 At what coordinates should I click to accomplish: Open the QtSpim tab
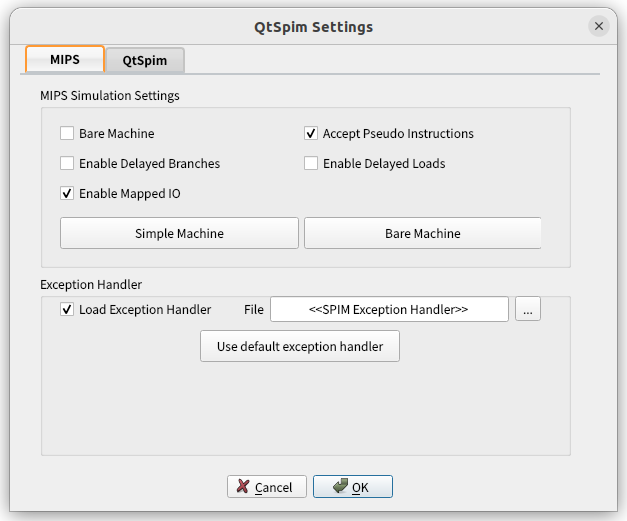(145, 60)
